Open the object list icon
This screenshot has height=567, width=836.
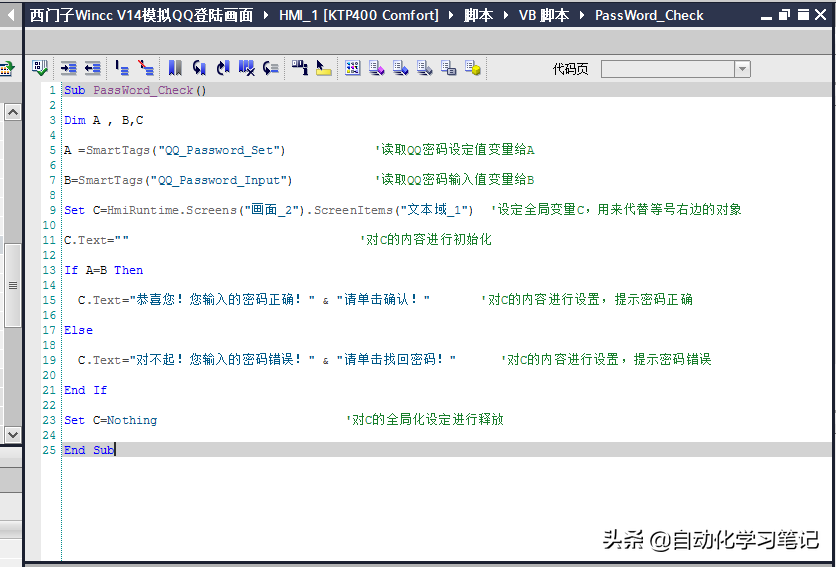[x=299, y=68]
